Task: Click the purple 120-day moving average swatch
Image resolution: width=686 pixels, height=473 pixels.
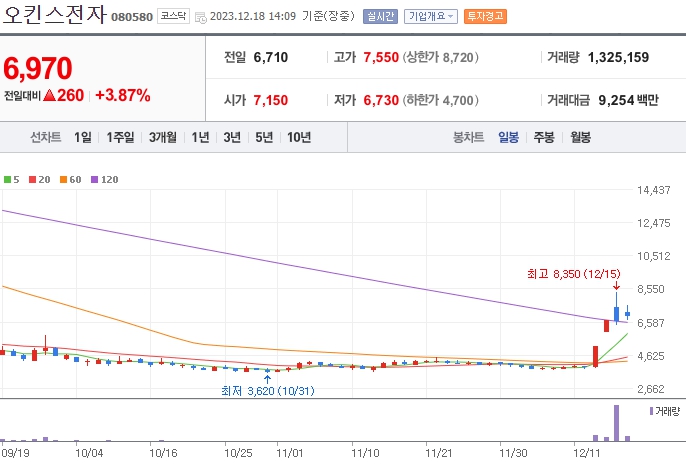Action: [x=94, y=179]
